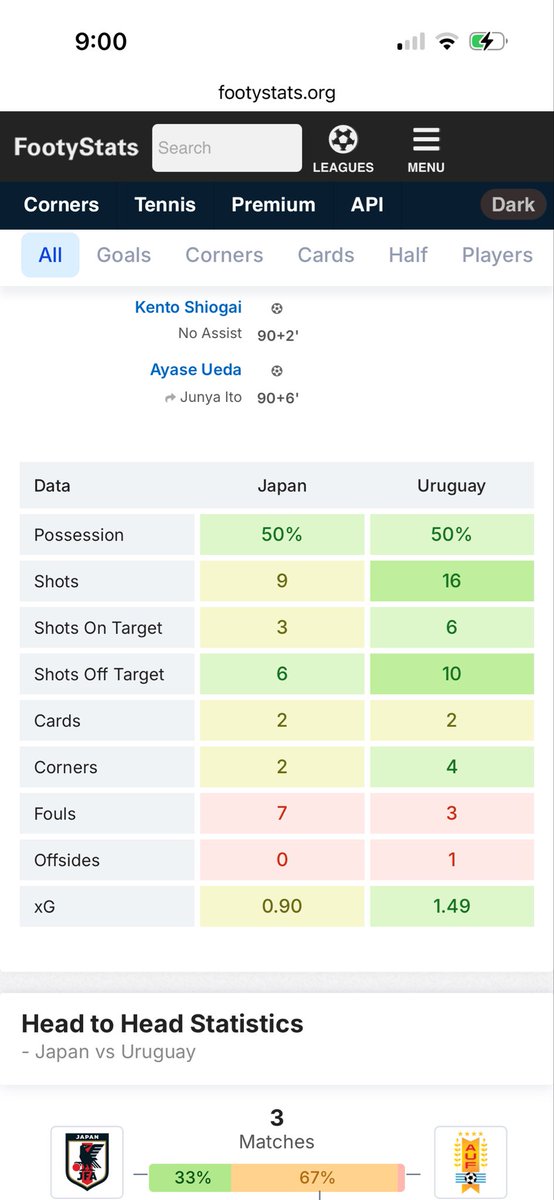Screen dimensions: 554x1200
Task: Open the Leagues soccer ball icon
Action: coord(343,140)
